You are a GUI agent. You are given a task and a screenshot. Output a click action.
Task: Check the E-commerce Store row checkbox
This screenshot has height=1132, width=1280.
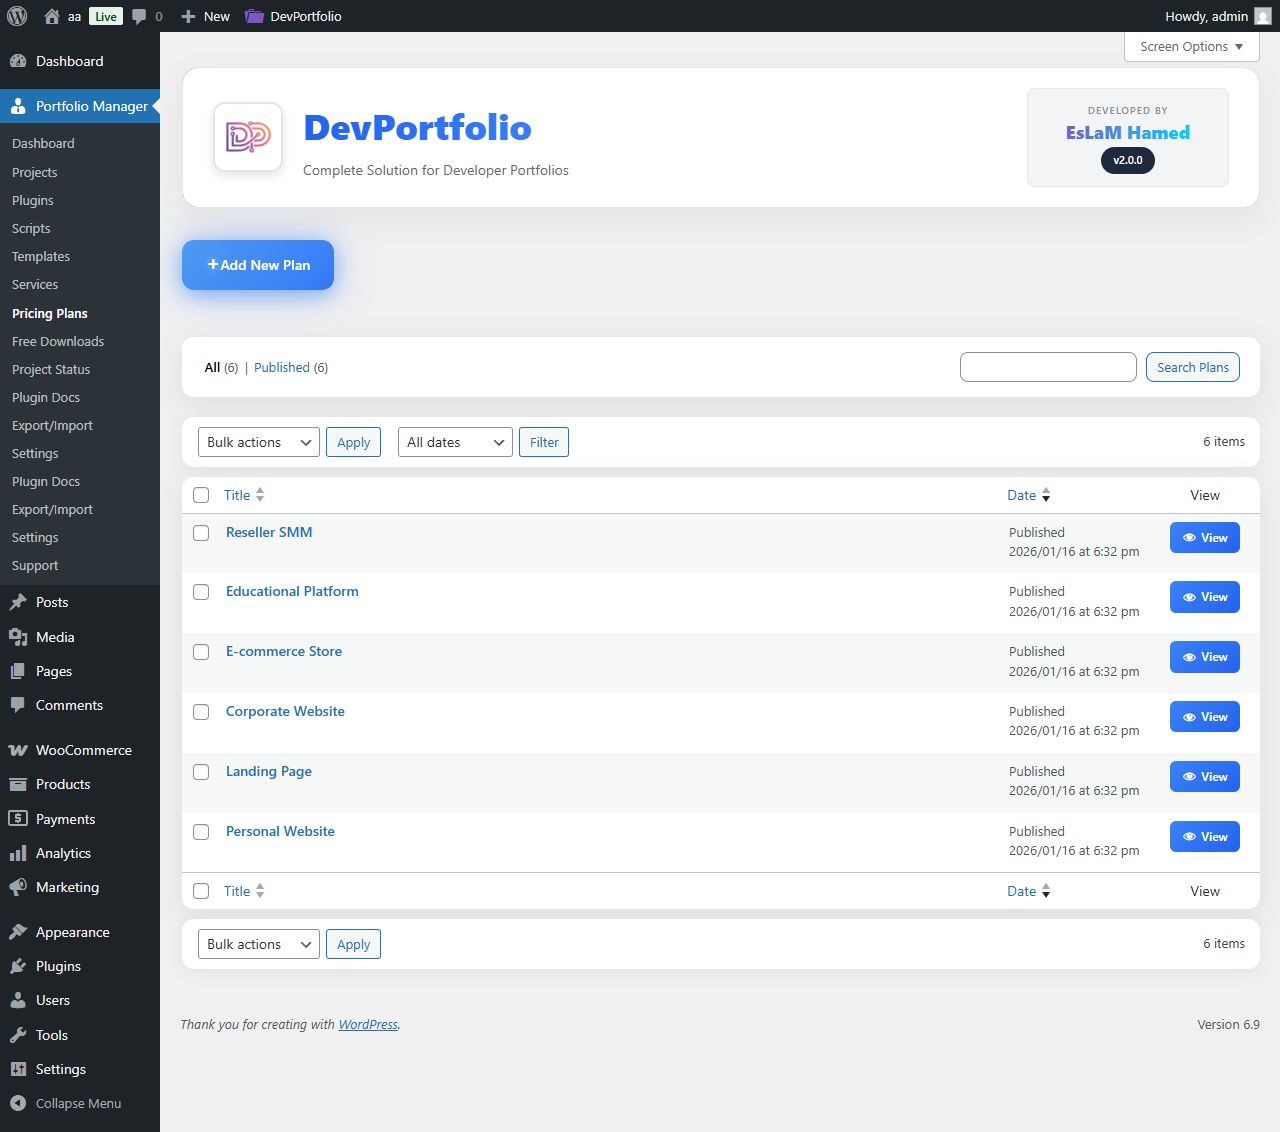[201, 652]
